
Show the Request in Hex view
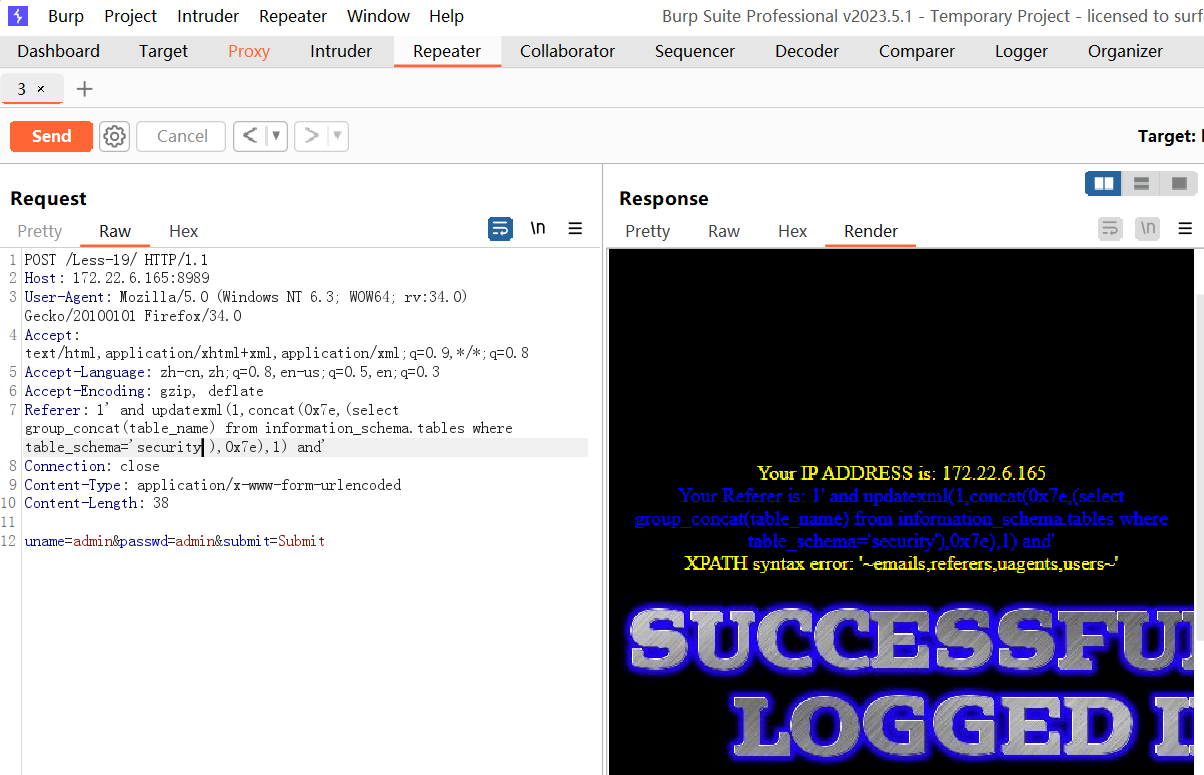tap(184, 231)
